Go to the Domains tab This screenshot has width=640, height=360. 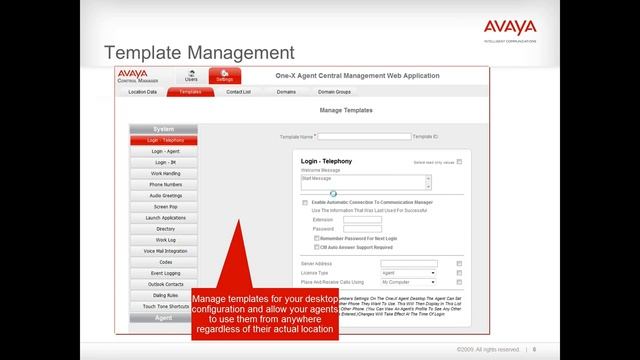(286, 92)
